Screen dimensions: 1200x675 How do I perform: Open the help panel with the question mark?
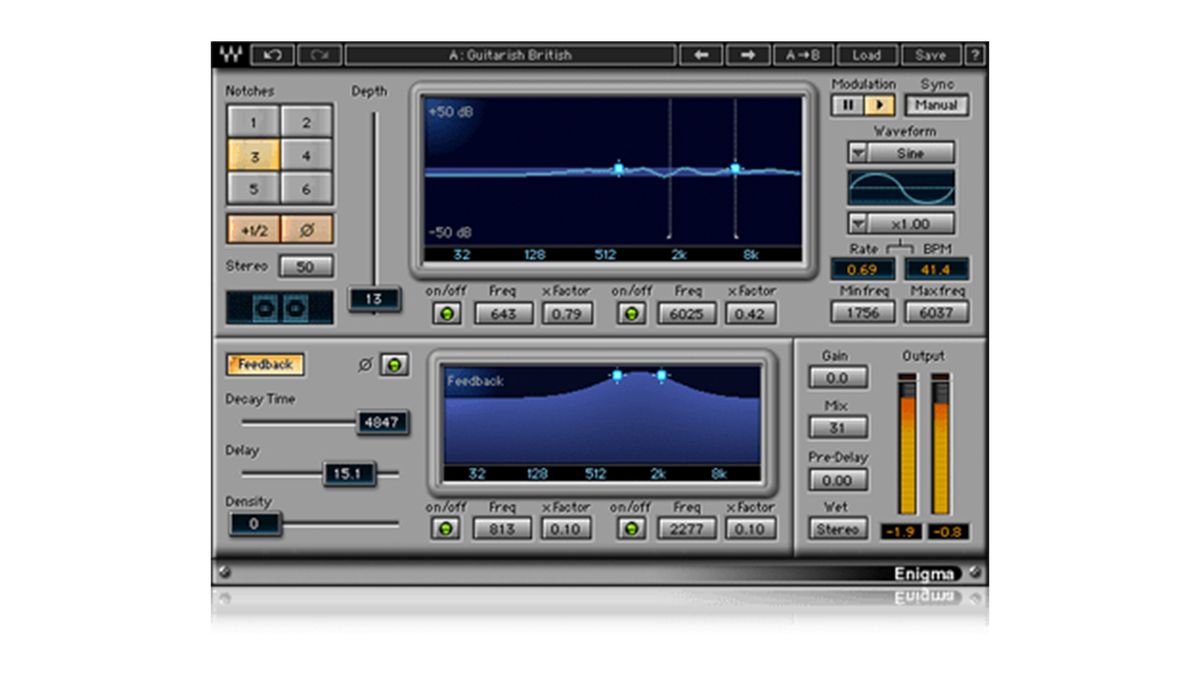975,54
